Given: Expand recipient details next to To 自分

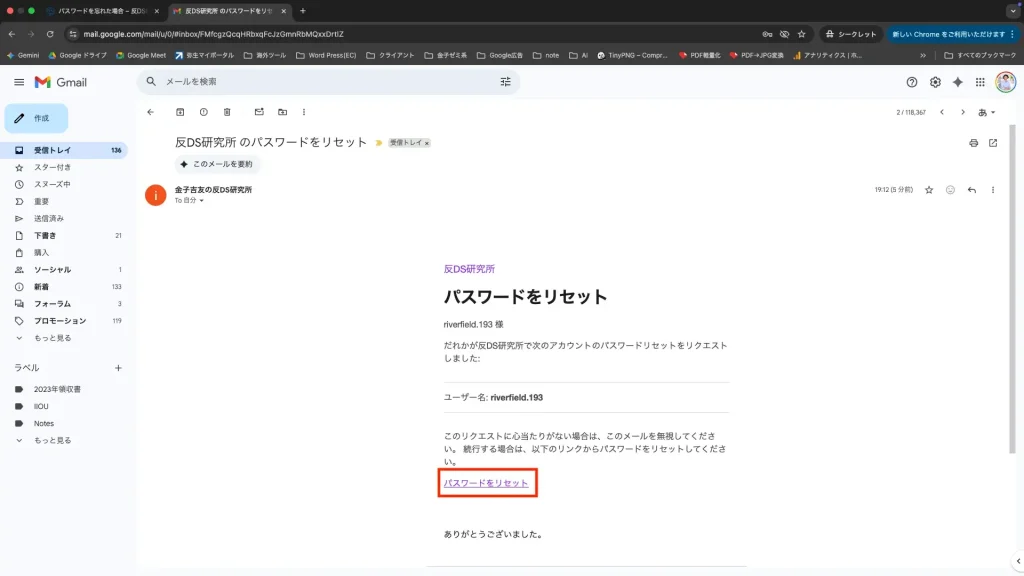Looking at the screenshot, I should click(202, 201).
